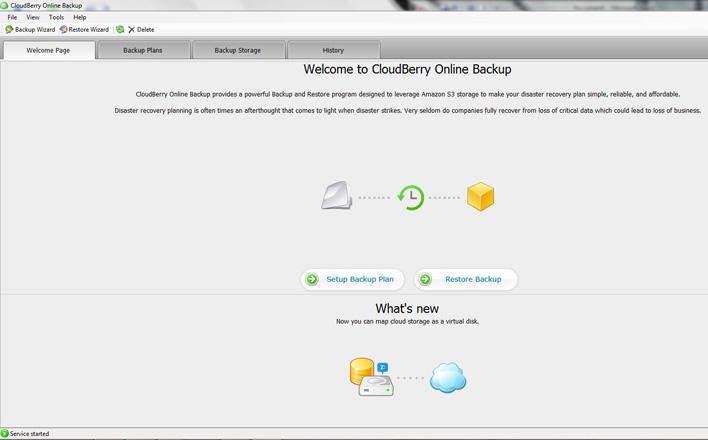
Task: Click the 'Service started' status text
Action: [x=29, y=434]
